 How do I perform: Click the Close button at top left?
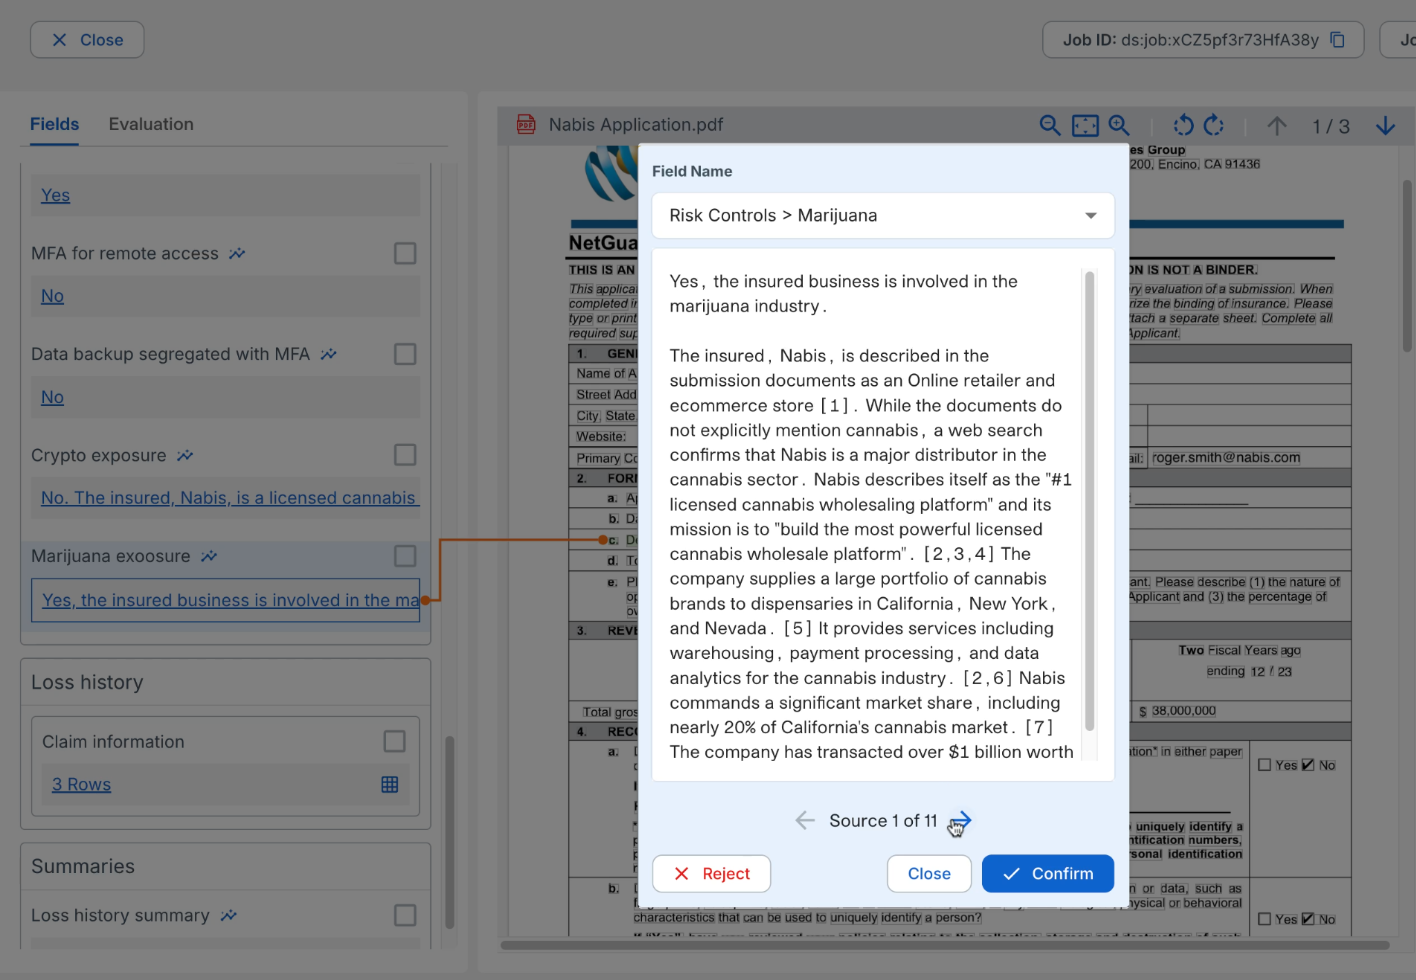tap(87, 40)
